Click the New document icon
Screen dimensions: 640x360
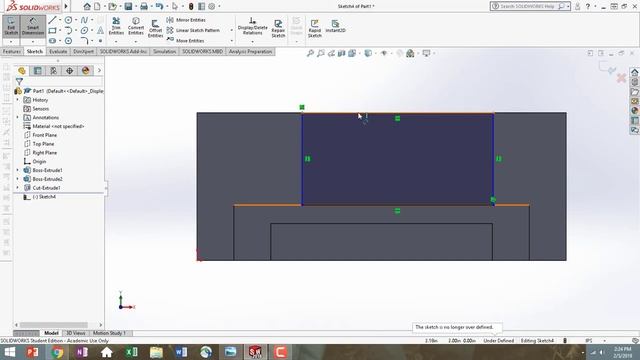pyautogui.click(x=98, y=7)
